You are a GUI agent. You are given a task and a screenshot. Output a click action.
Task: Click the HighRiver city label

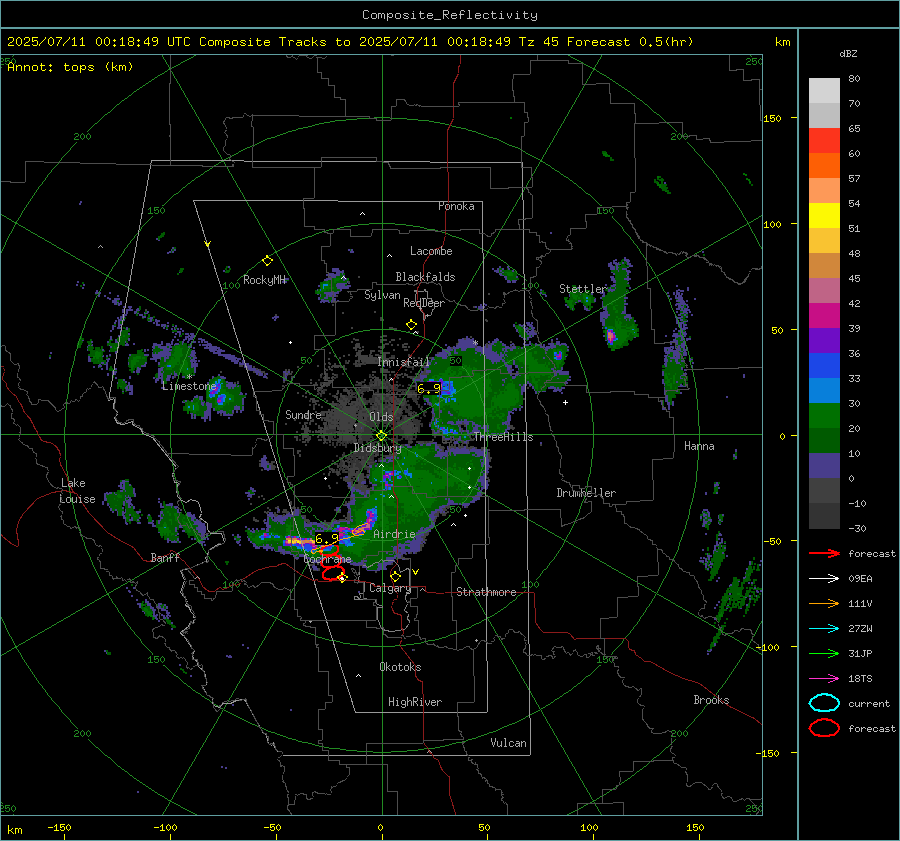click(x=415, y=702)
